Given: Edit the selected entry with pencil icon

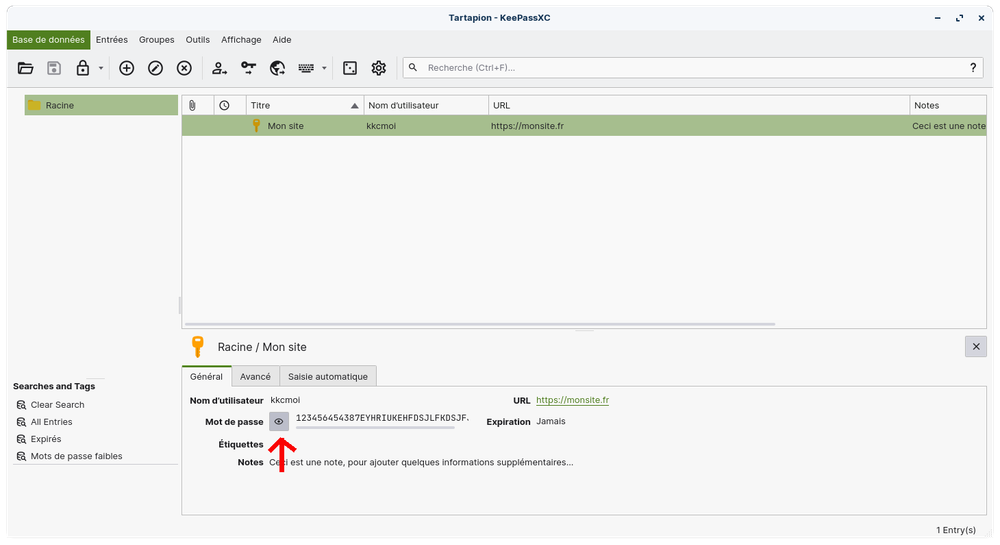Looking at the screenshot, I should pos(155,68).
